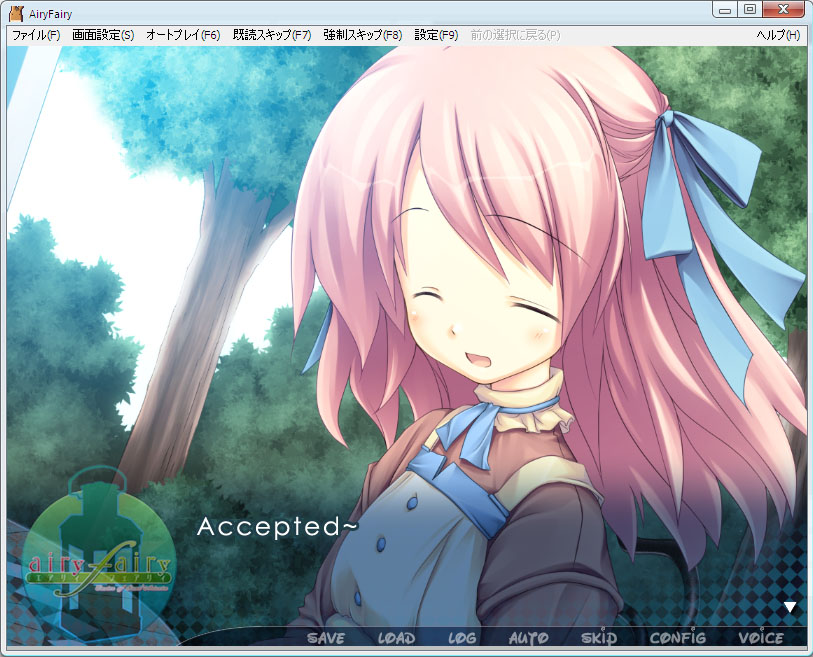
Task: Select オートプレイ(F6) menu item
Action: click(183, 35)
